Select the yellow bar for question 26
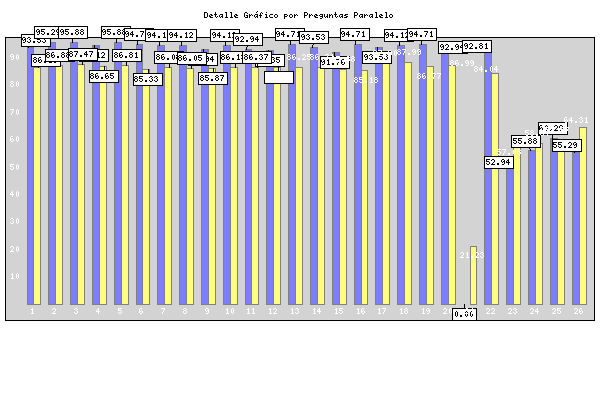600x400 pixels. tap(583, 216)
